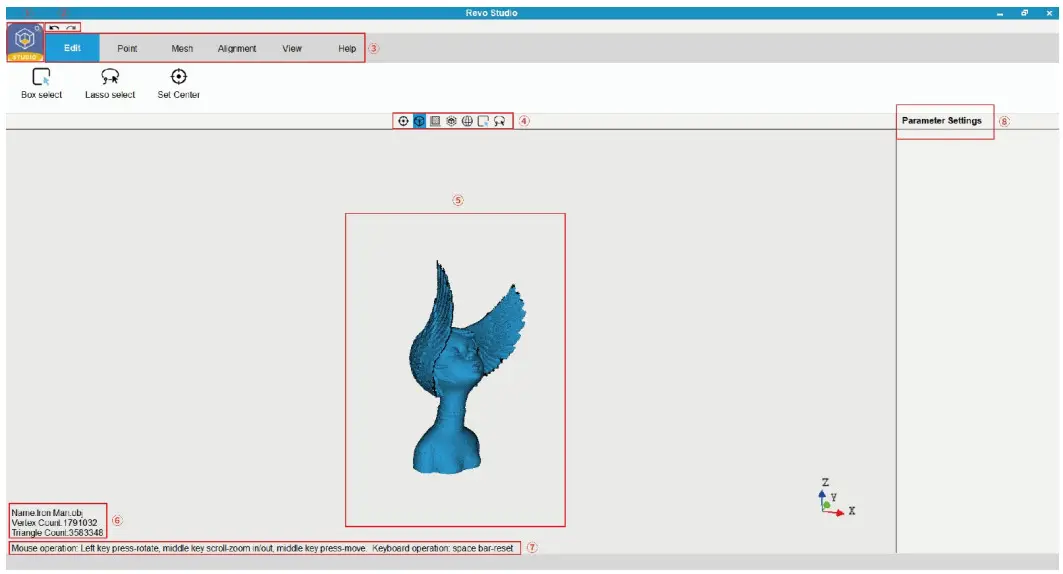This screenshot has height=574, width=1063.
Task: Restore down the Revo Studio window
Action: click(1024, 13)
